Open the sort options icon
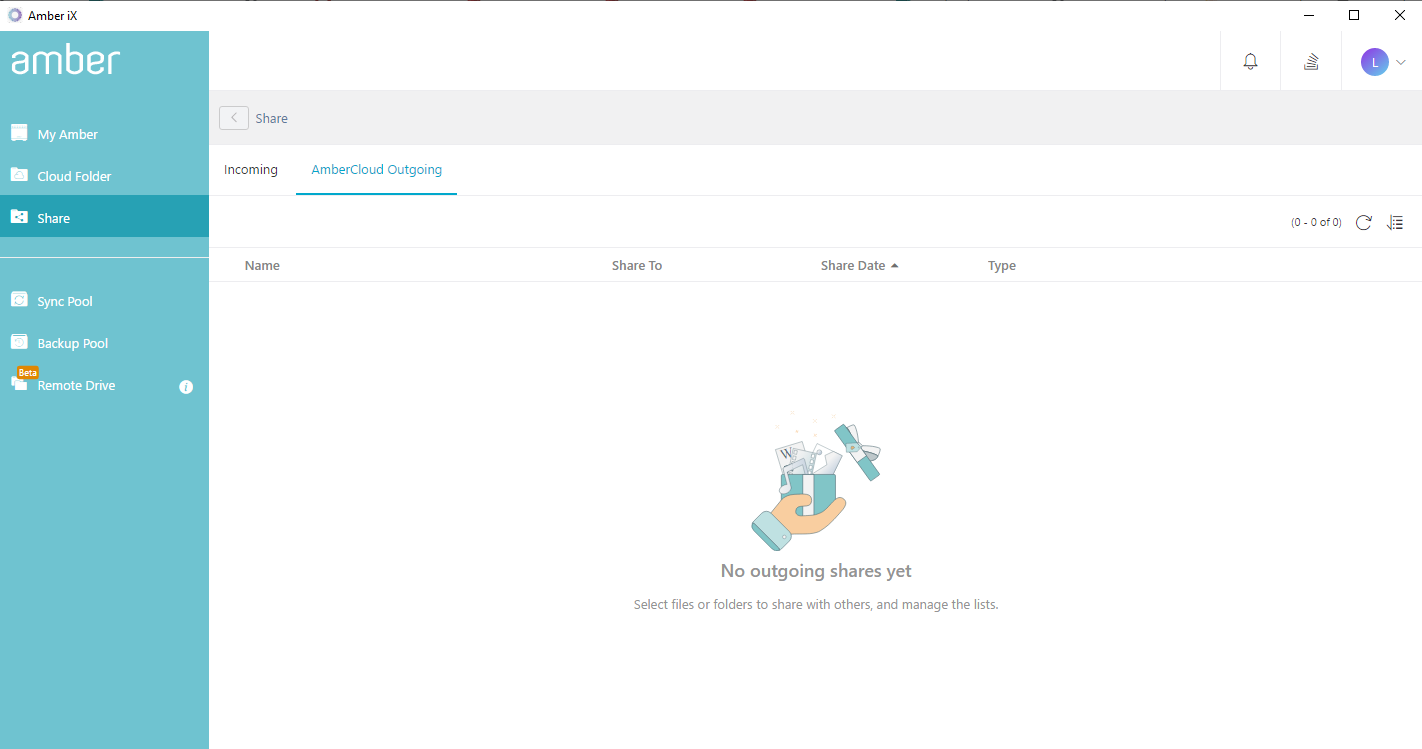This screenshot has width=1422, height=749. 1396,222
